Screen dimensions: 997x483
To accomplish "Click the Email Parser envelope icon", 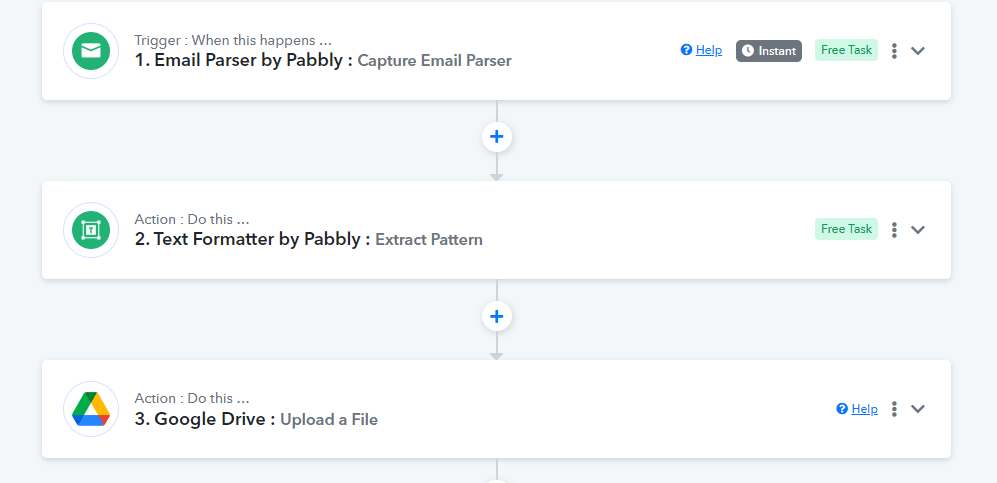I will (91, 51).
